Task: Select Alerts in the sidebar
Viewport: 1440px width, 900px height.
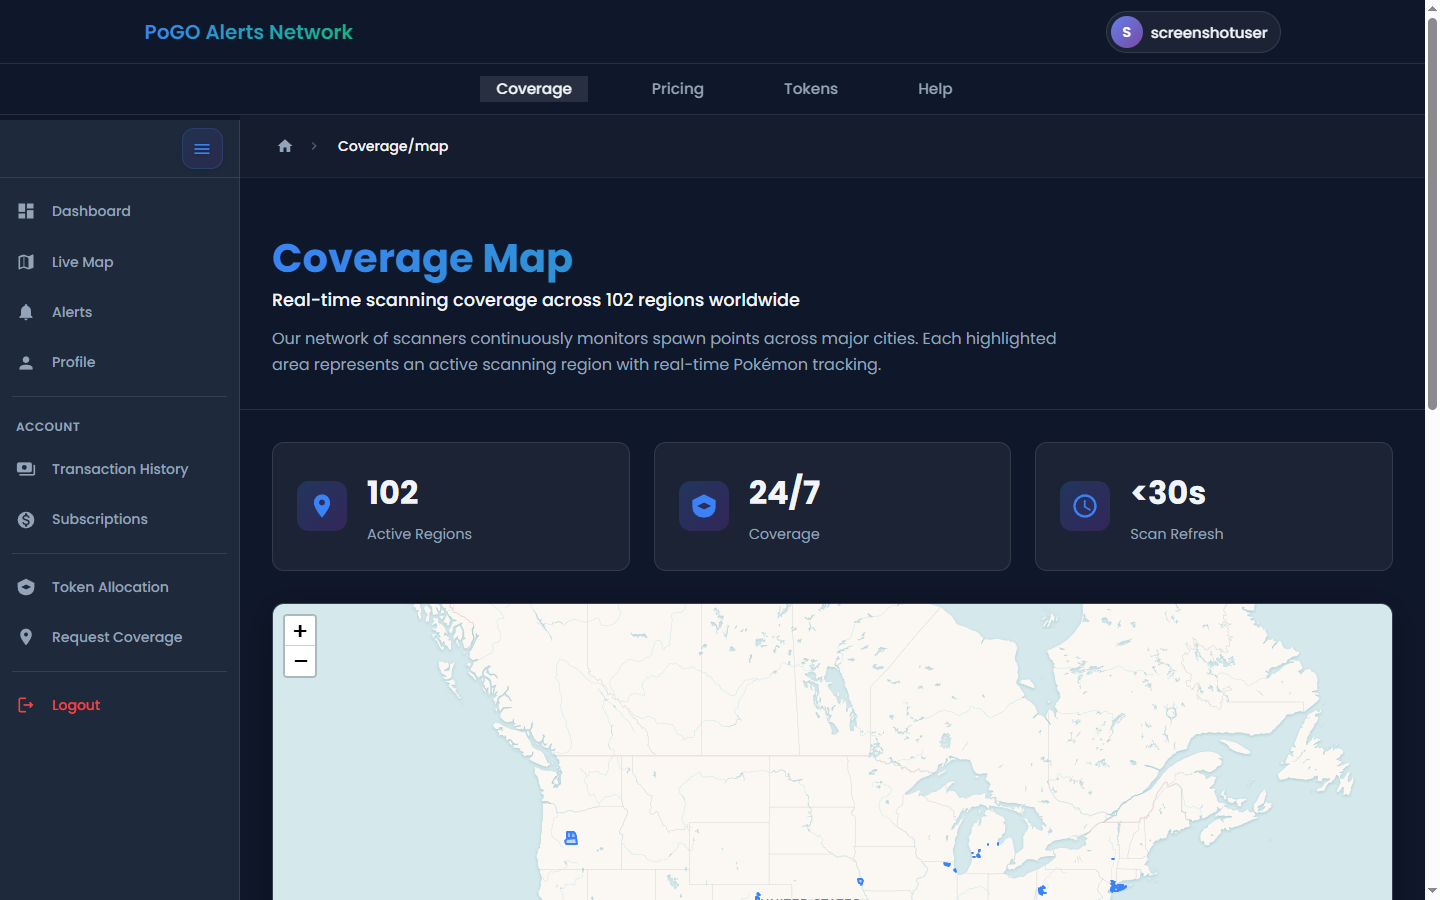Action: point(120,312)
